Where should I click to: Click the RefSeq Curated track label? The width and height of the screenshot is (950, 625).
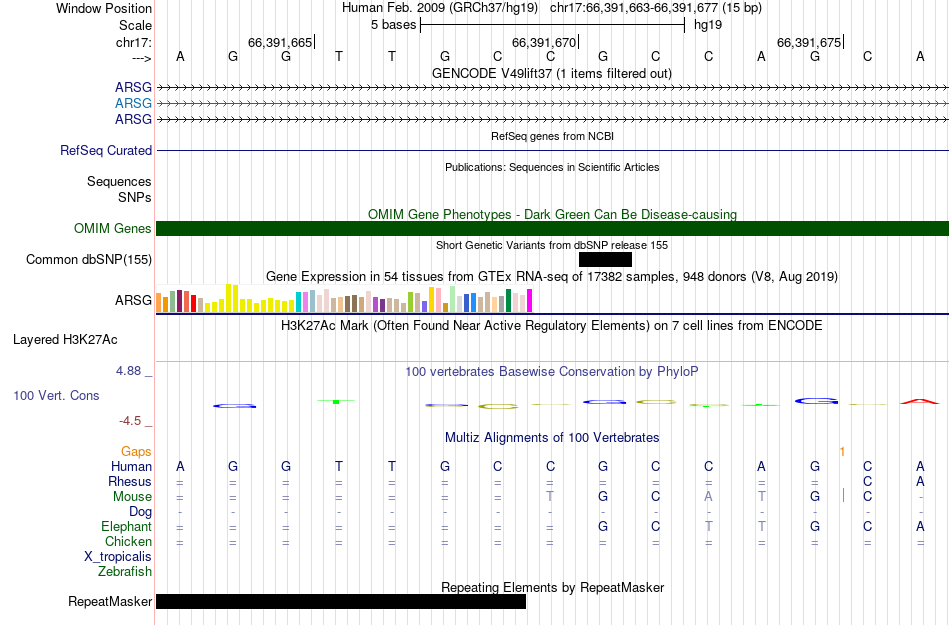tap(105, 150)
